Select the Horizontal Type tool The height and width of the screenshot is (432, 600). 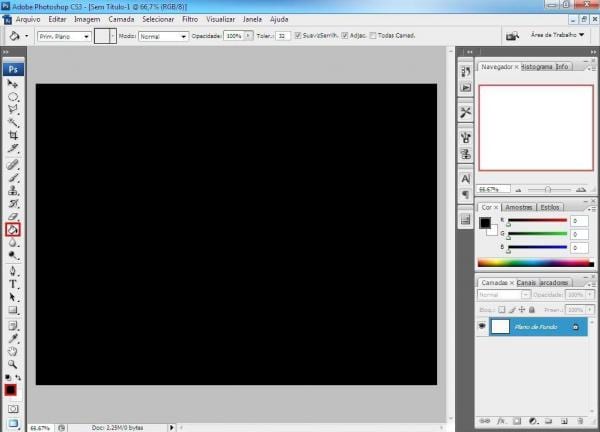(x=13, y=284)
